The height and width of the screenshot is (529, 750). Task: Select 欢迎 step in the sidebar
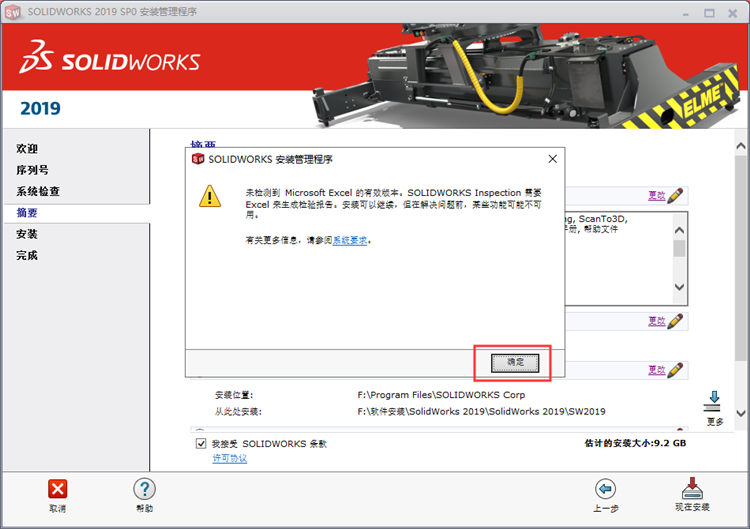(x=27, y=149)
